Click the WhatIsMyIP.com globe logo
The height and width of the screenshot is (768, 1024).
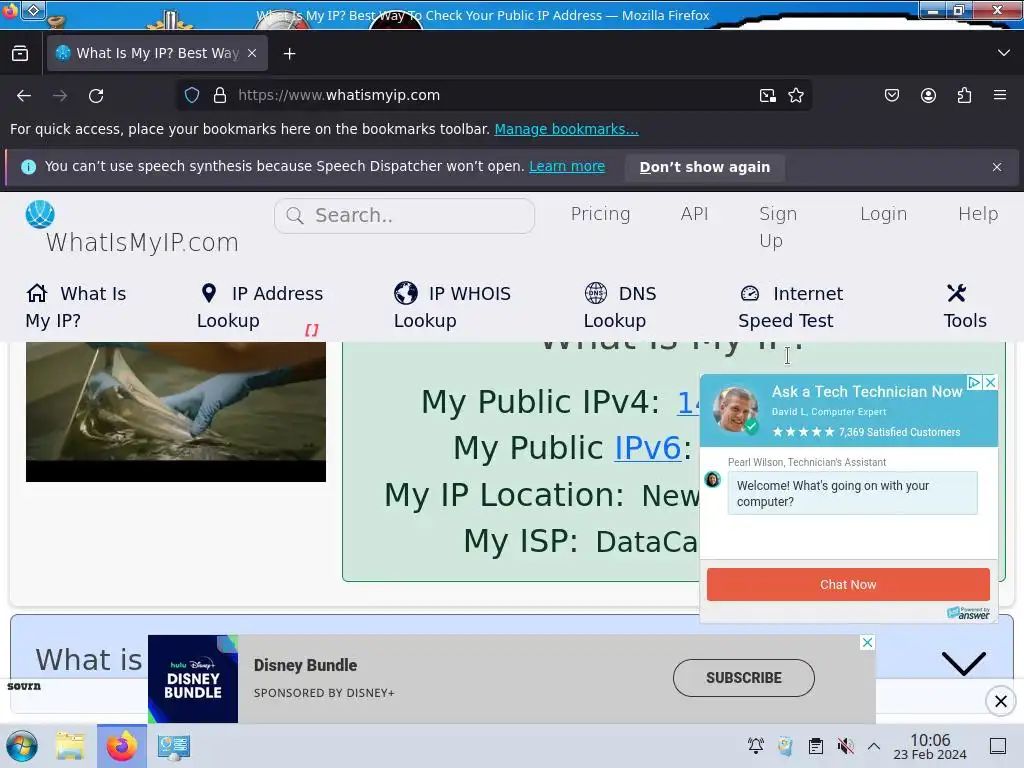click(x=40, y=214)
